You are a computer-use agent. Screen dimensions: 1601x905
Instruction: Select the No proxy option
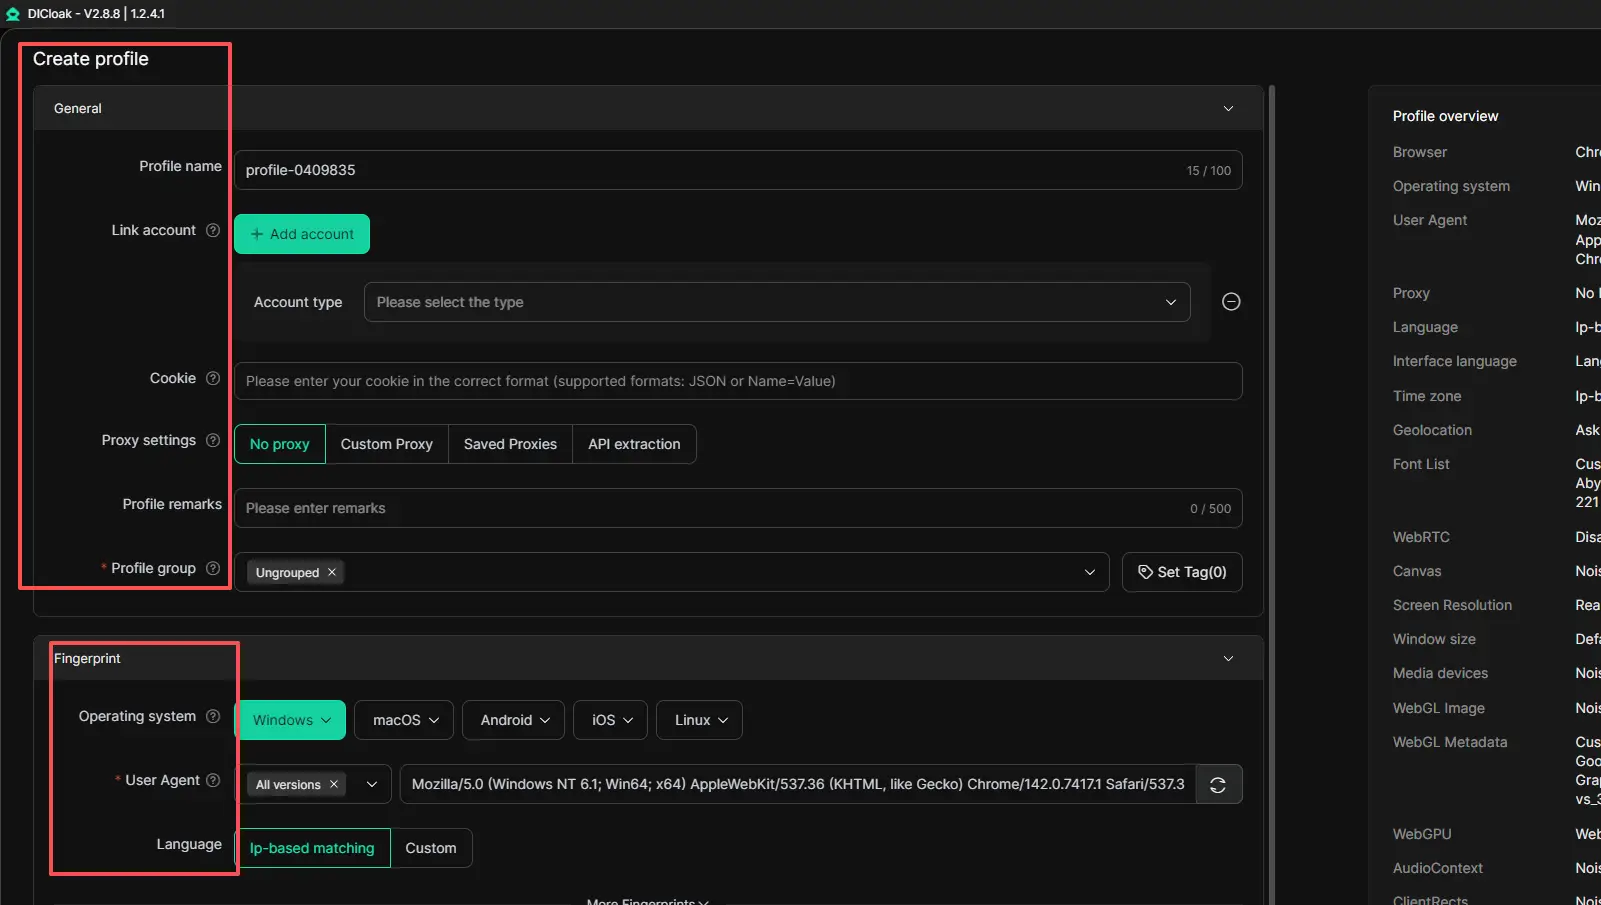[x=280, y=444]
